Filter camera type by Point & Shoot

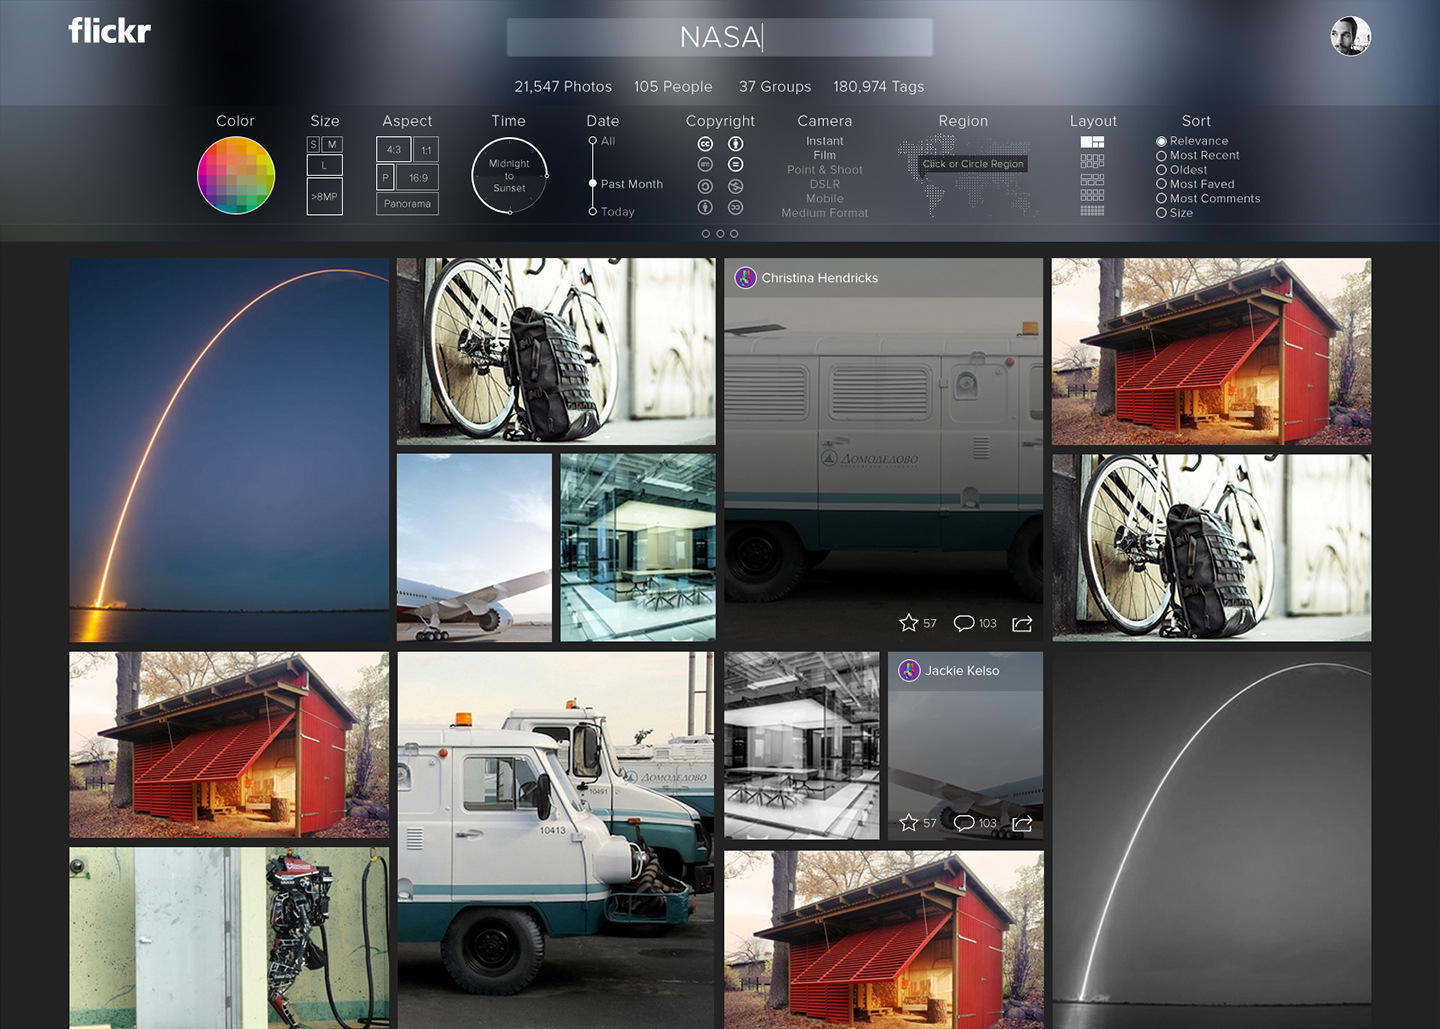click(825, 170)
